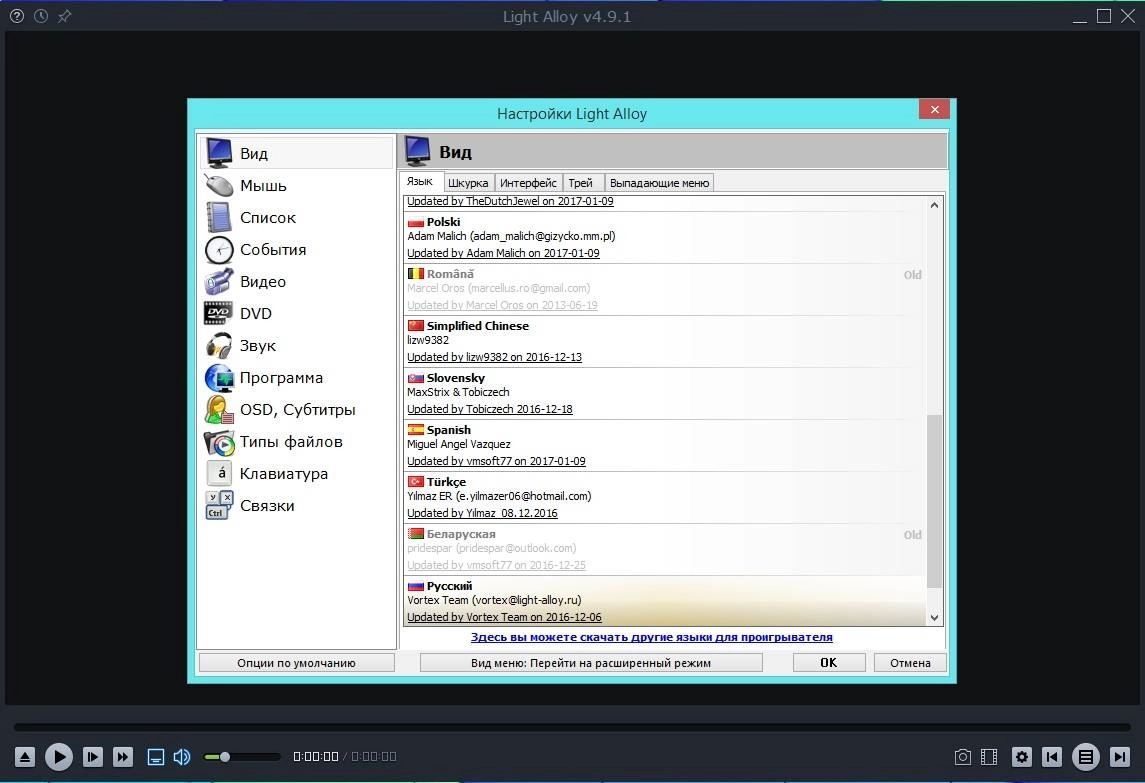
Task: Take a screenshot with the camera icon
Action: pyautogui.click(x=962, y=757)
